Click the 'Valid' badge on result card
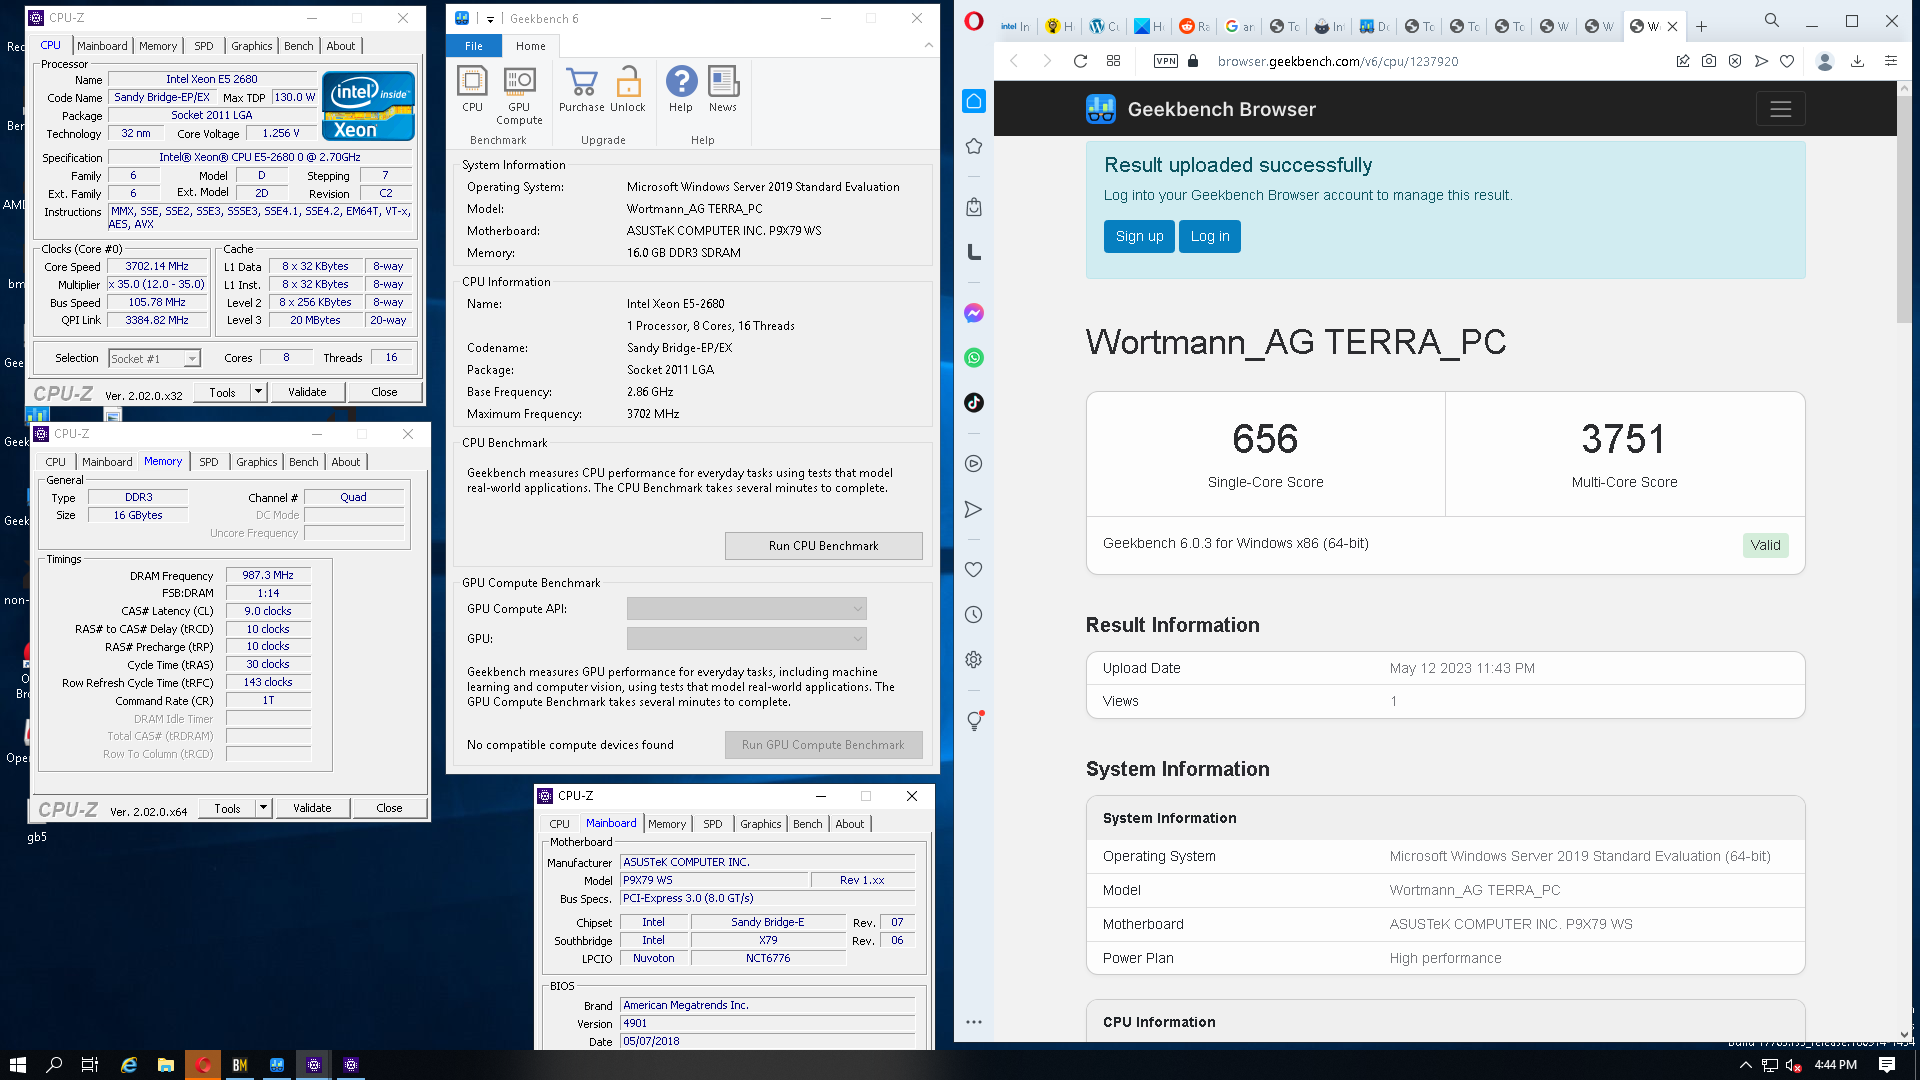The image size is (1920, 1080). tap(1765, 545)
